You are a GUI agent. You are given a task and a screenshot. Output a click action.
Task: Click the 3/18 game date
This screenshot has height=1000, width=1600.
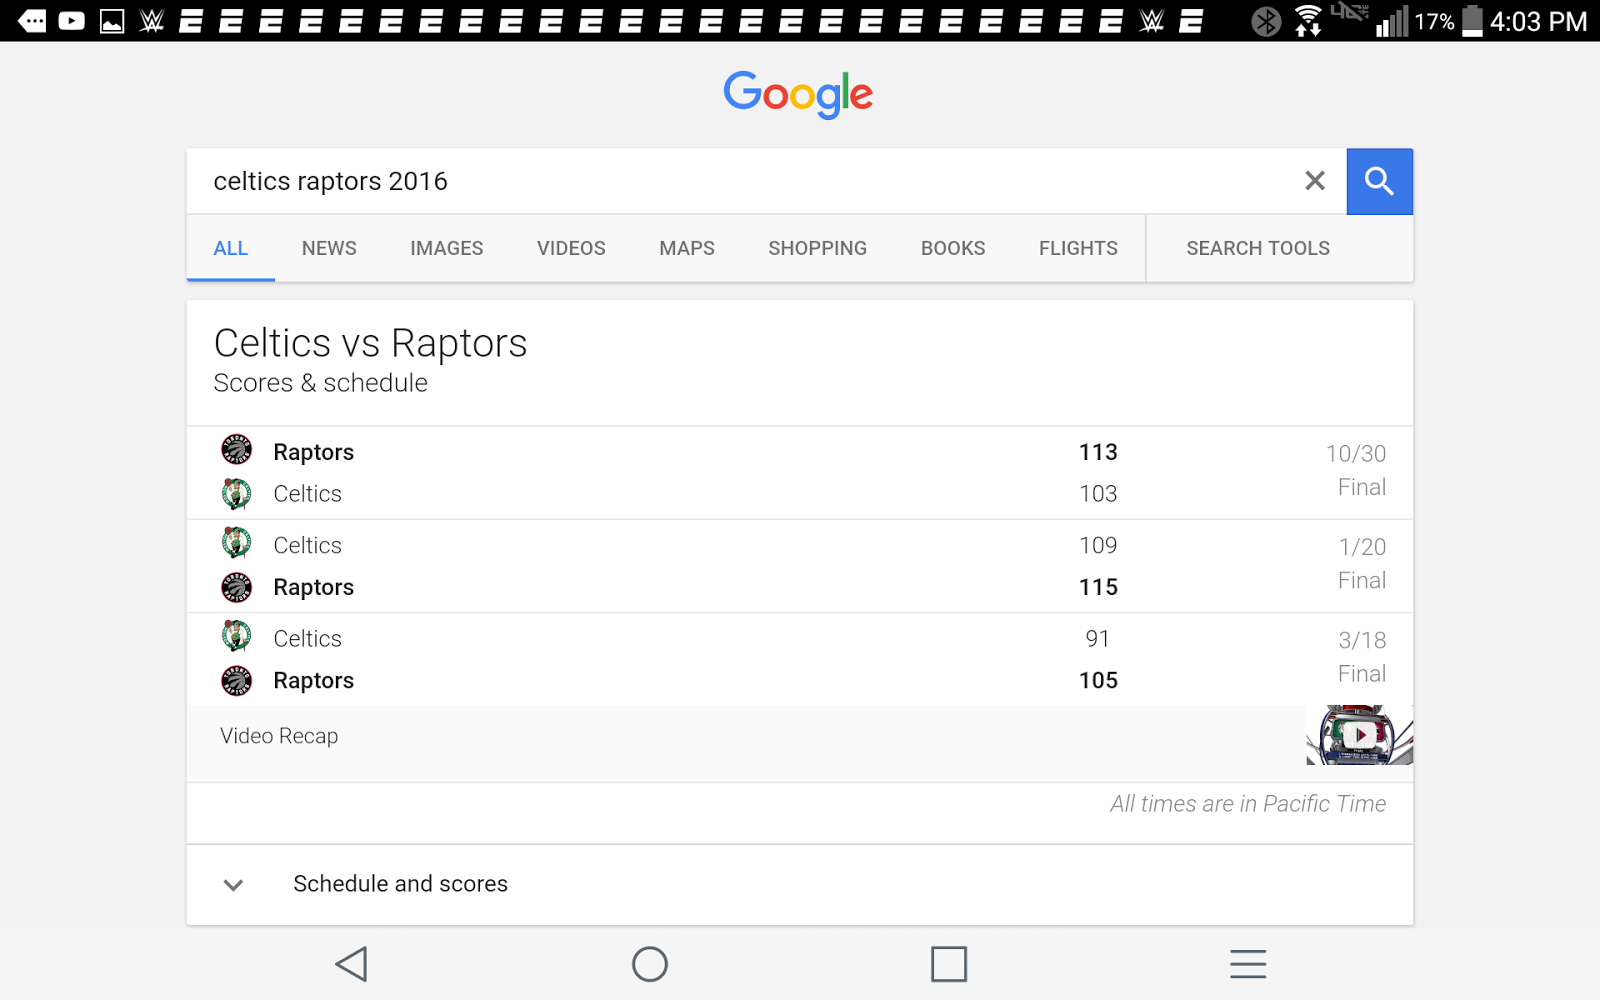point(1362,640)
